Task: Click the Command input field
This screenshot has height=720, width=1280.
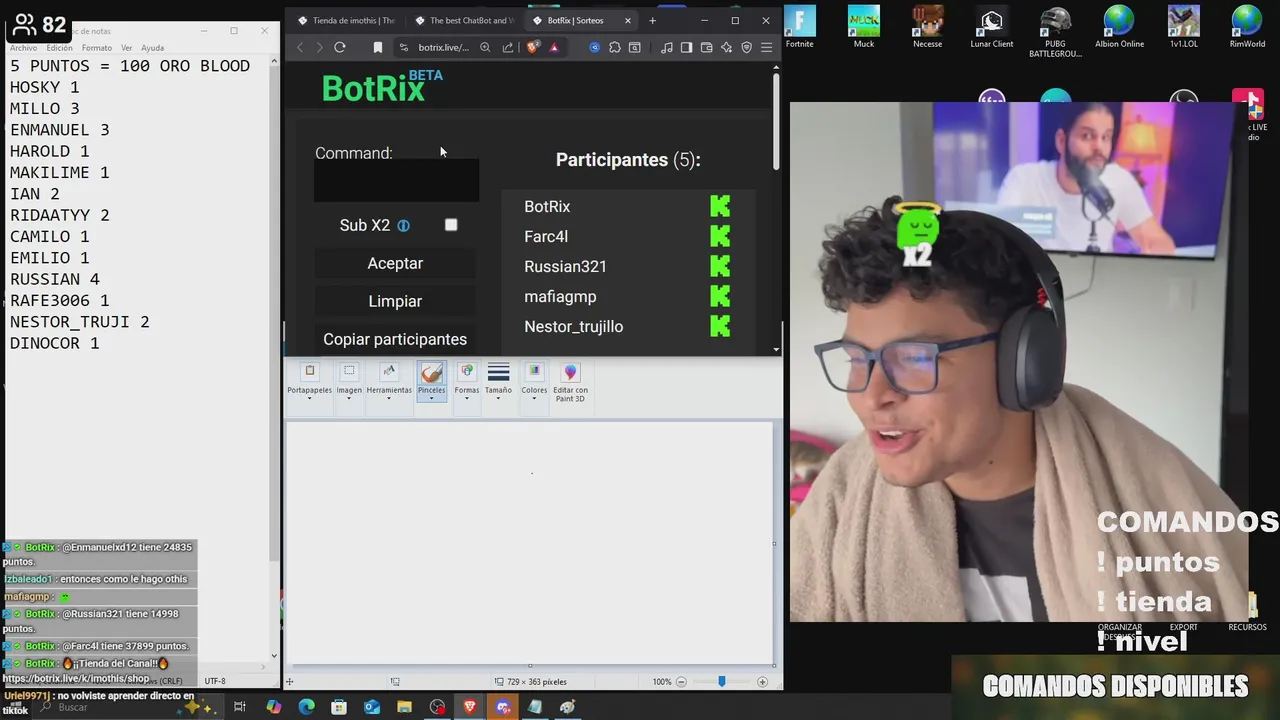Action: click(x=396, y=182)
